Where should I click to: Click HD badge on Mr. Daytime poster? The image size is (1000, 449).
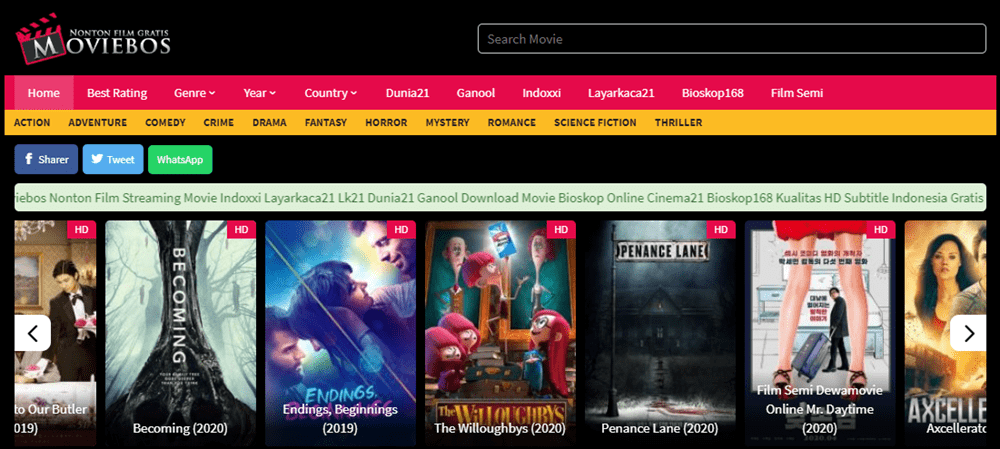pyautogui.click(x=881, y=230)
